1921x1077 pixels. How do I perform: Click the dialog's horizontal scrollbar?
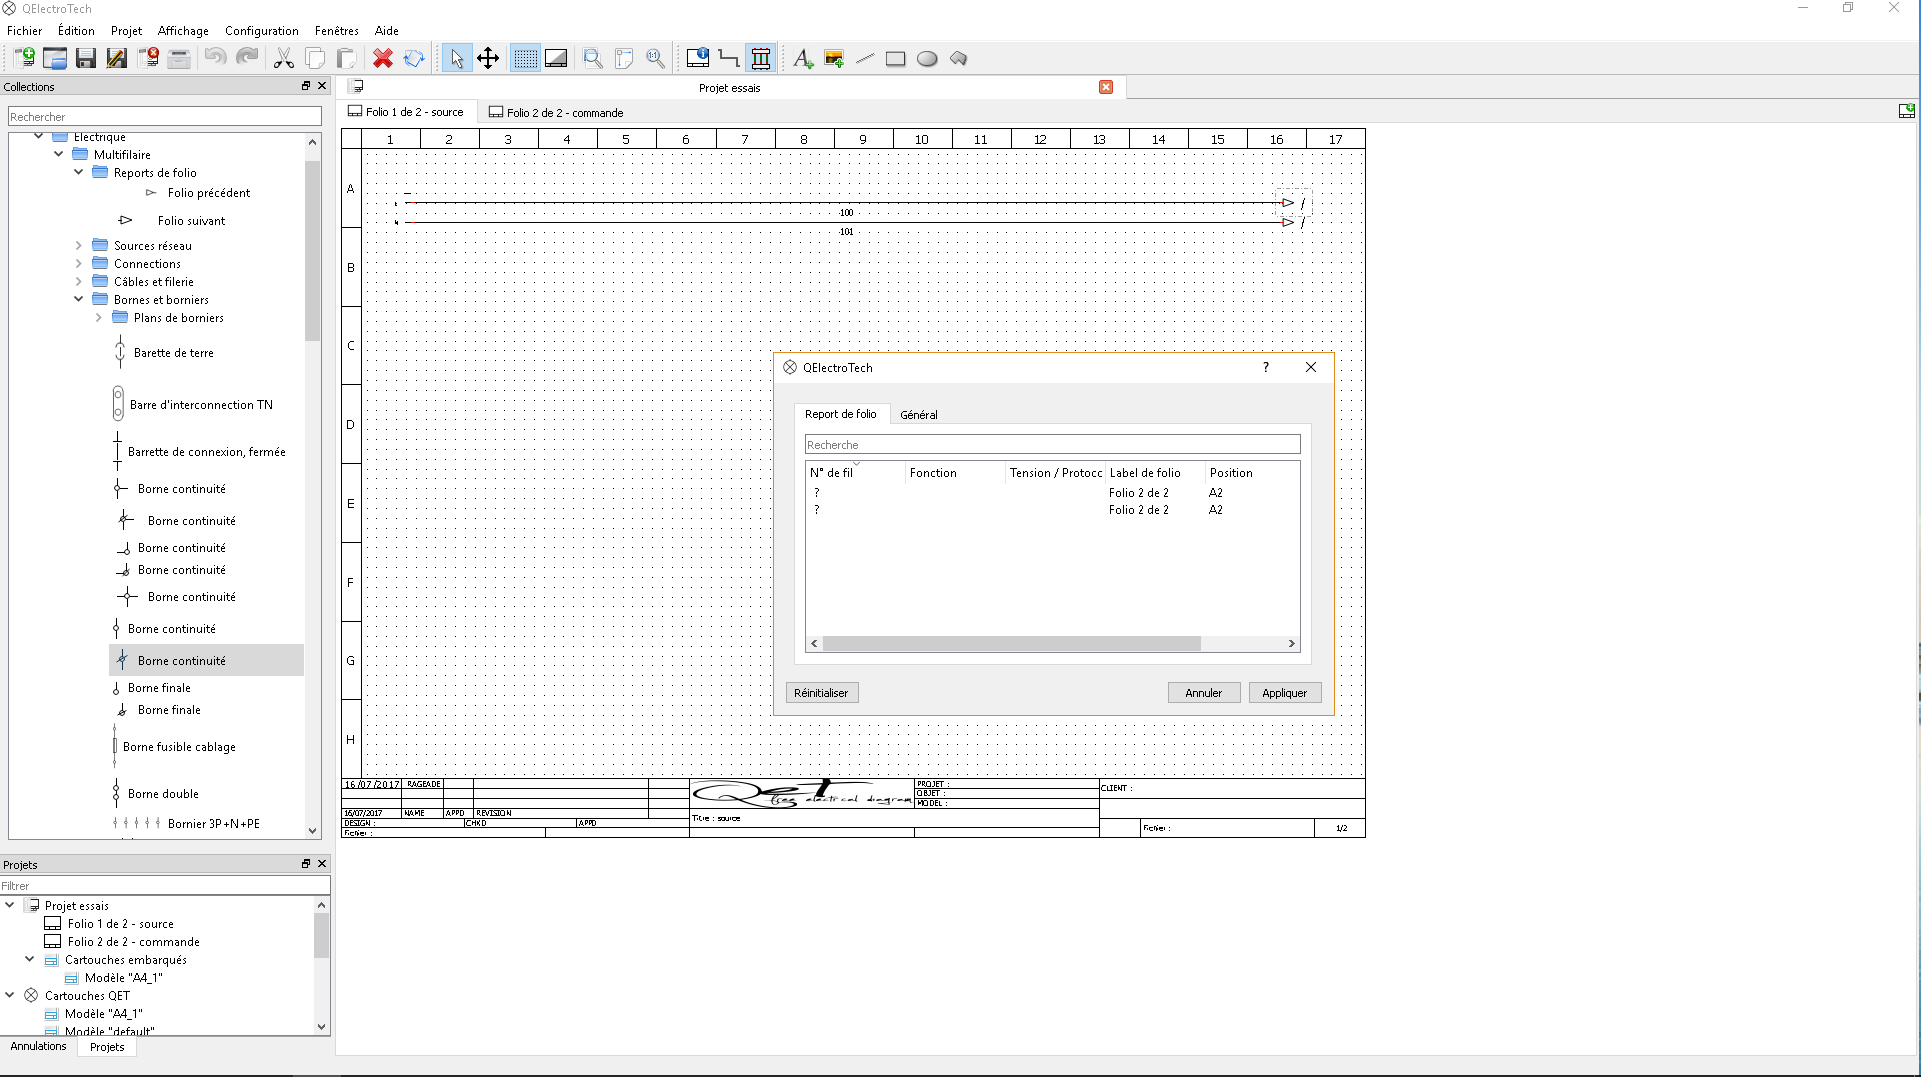1010,644
